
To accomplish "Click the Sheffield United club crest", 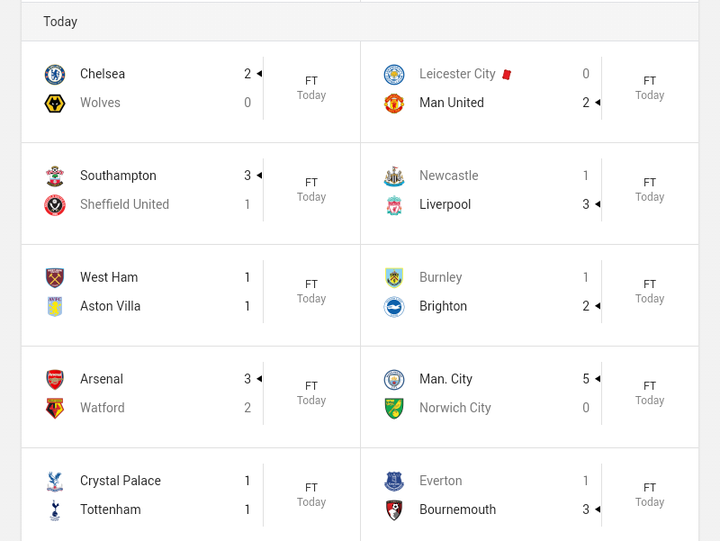I will [x=55, y=205].
